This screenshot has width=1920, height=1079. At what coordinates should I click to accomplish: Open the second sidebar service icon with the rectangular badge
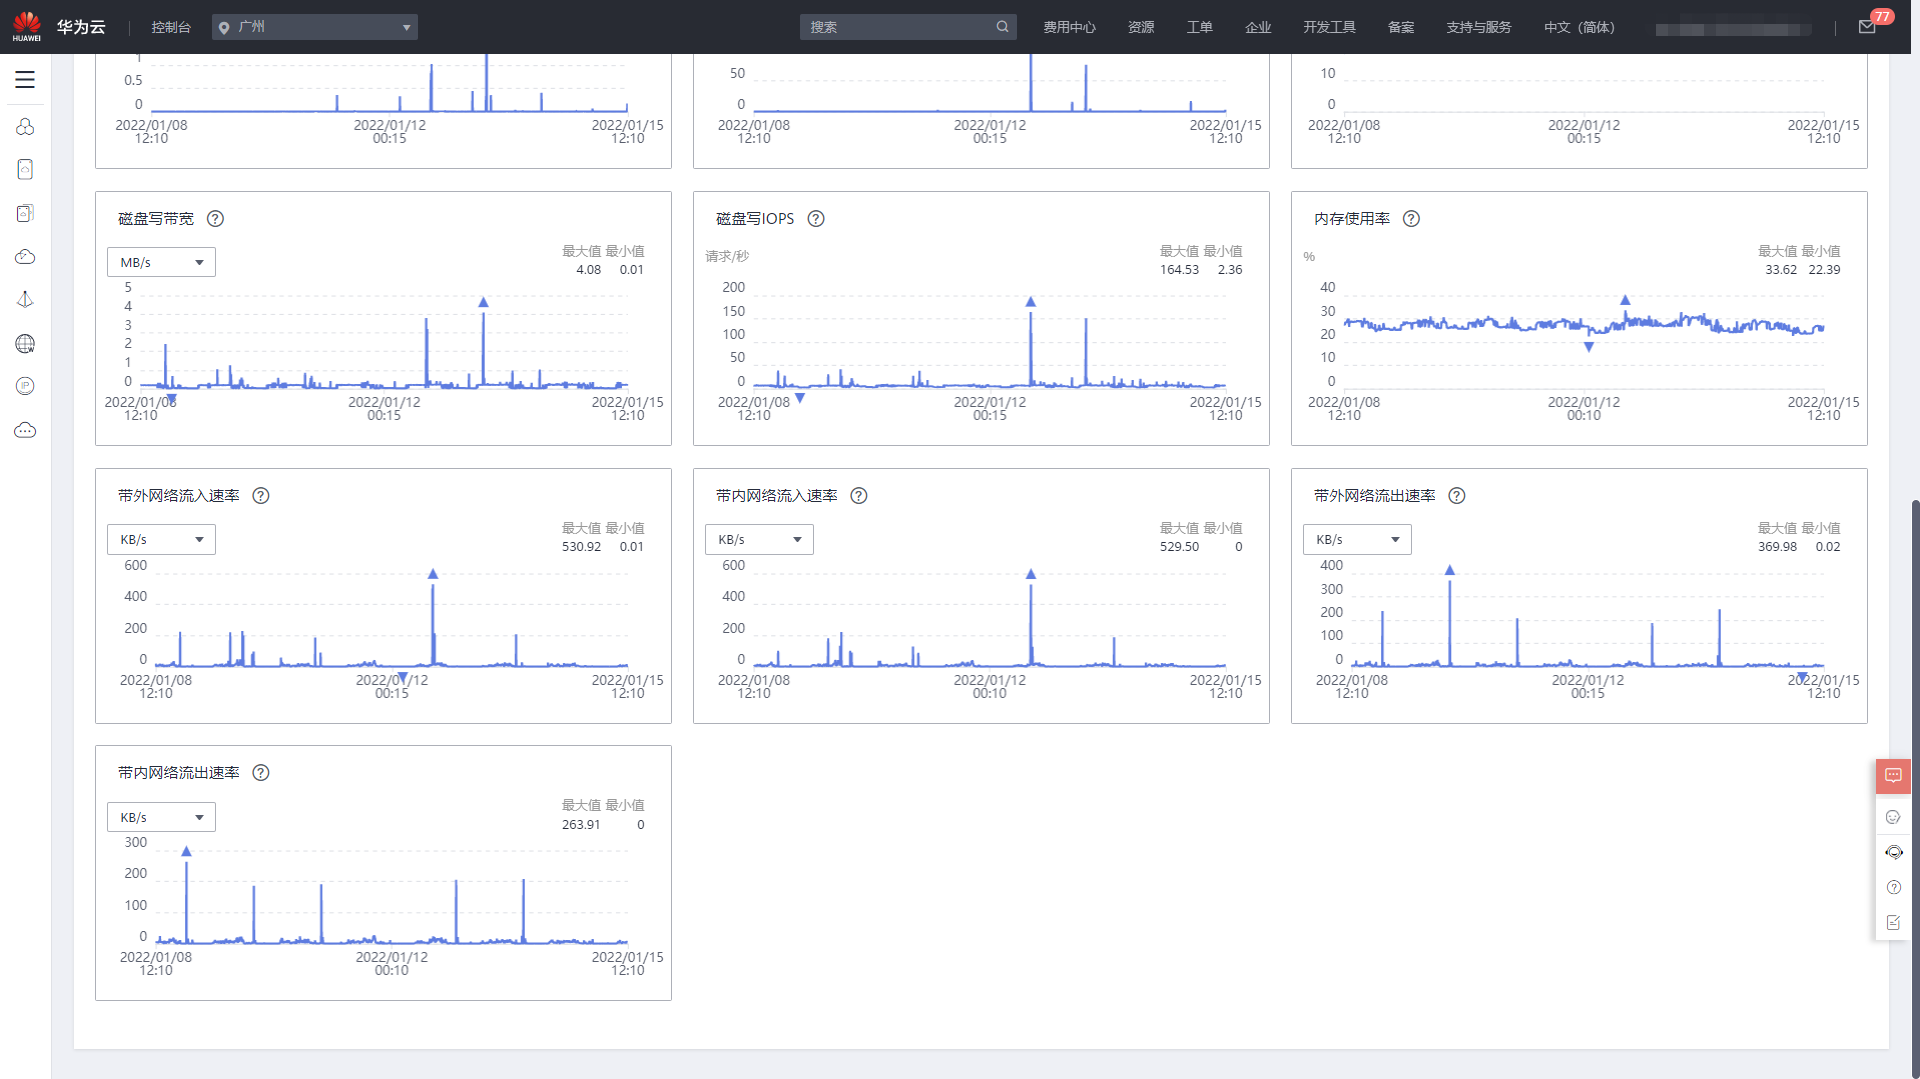[25, 169]
